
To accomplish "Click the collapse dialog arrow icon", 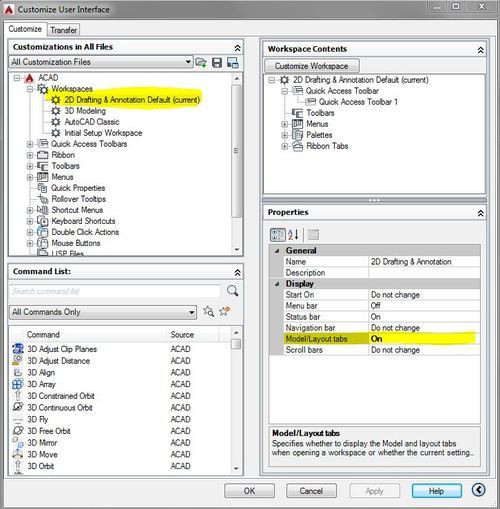I will tap(478, 490).
